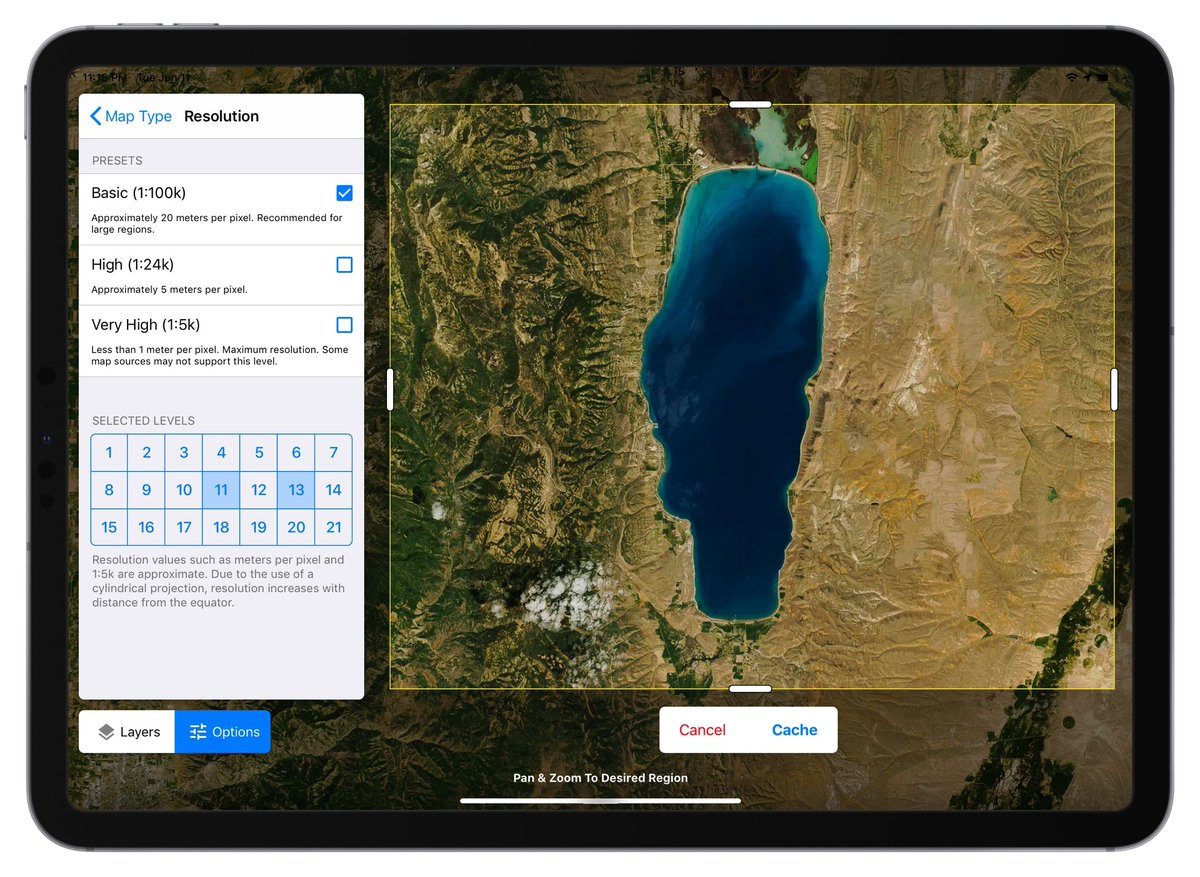
Task: Click the left edge handle of the selection
Action: [x=390, y=389]
